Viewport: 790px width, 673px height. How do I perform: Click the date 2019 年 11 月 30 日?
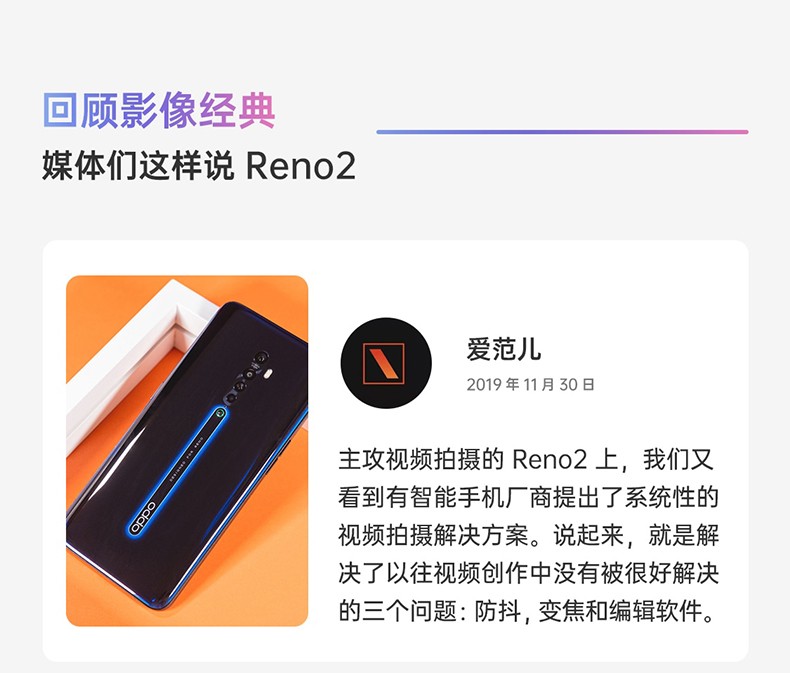click(x=531, y=385)
